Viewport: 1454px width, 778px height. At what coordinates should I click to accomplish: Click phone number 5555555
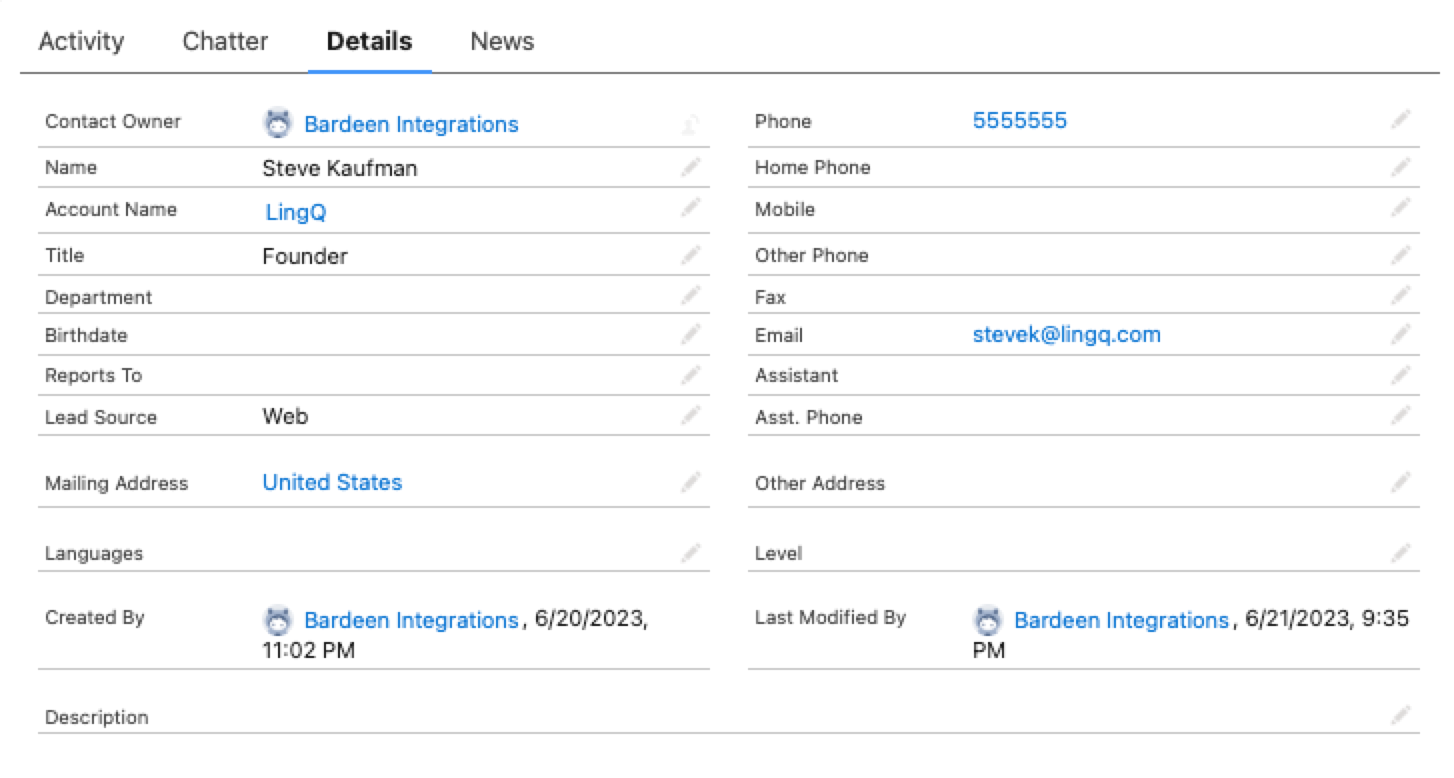1020,120
